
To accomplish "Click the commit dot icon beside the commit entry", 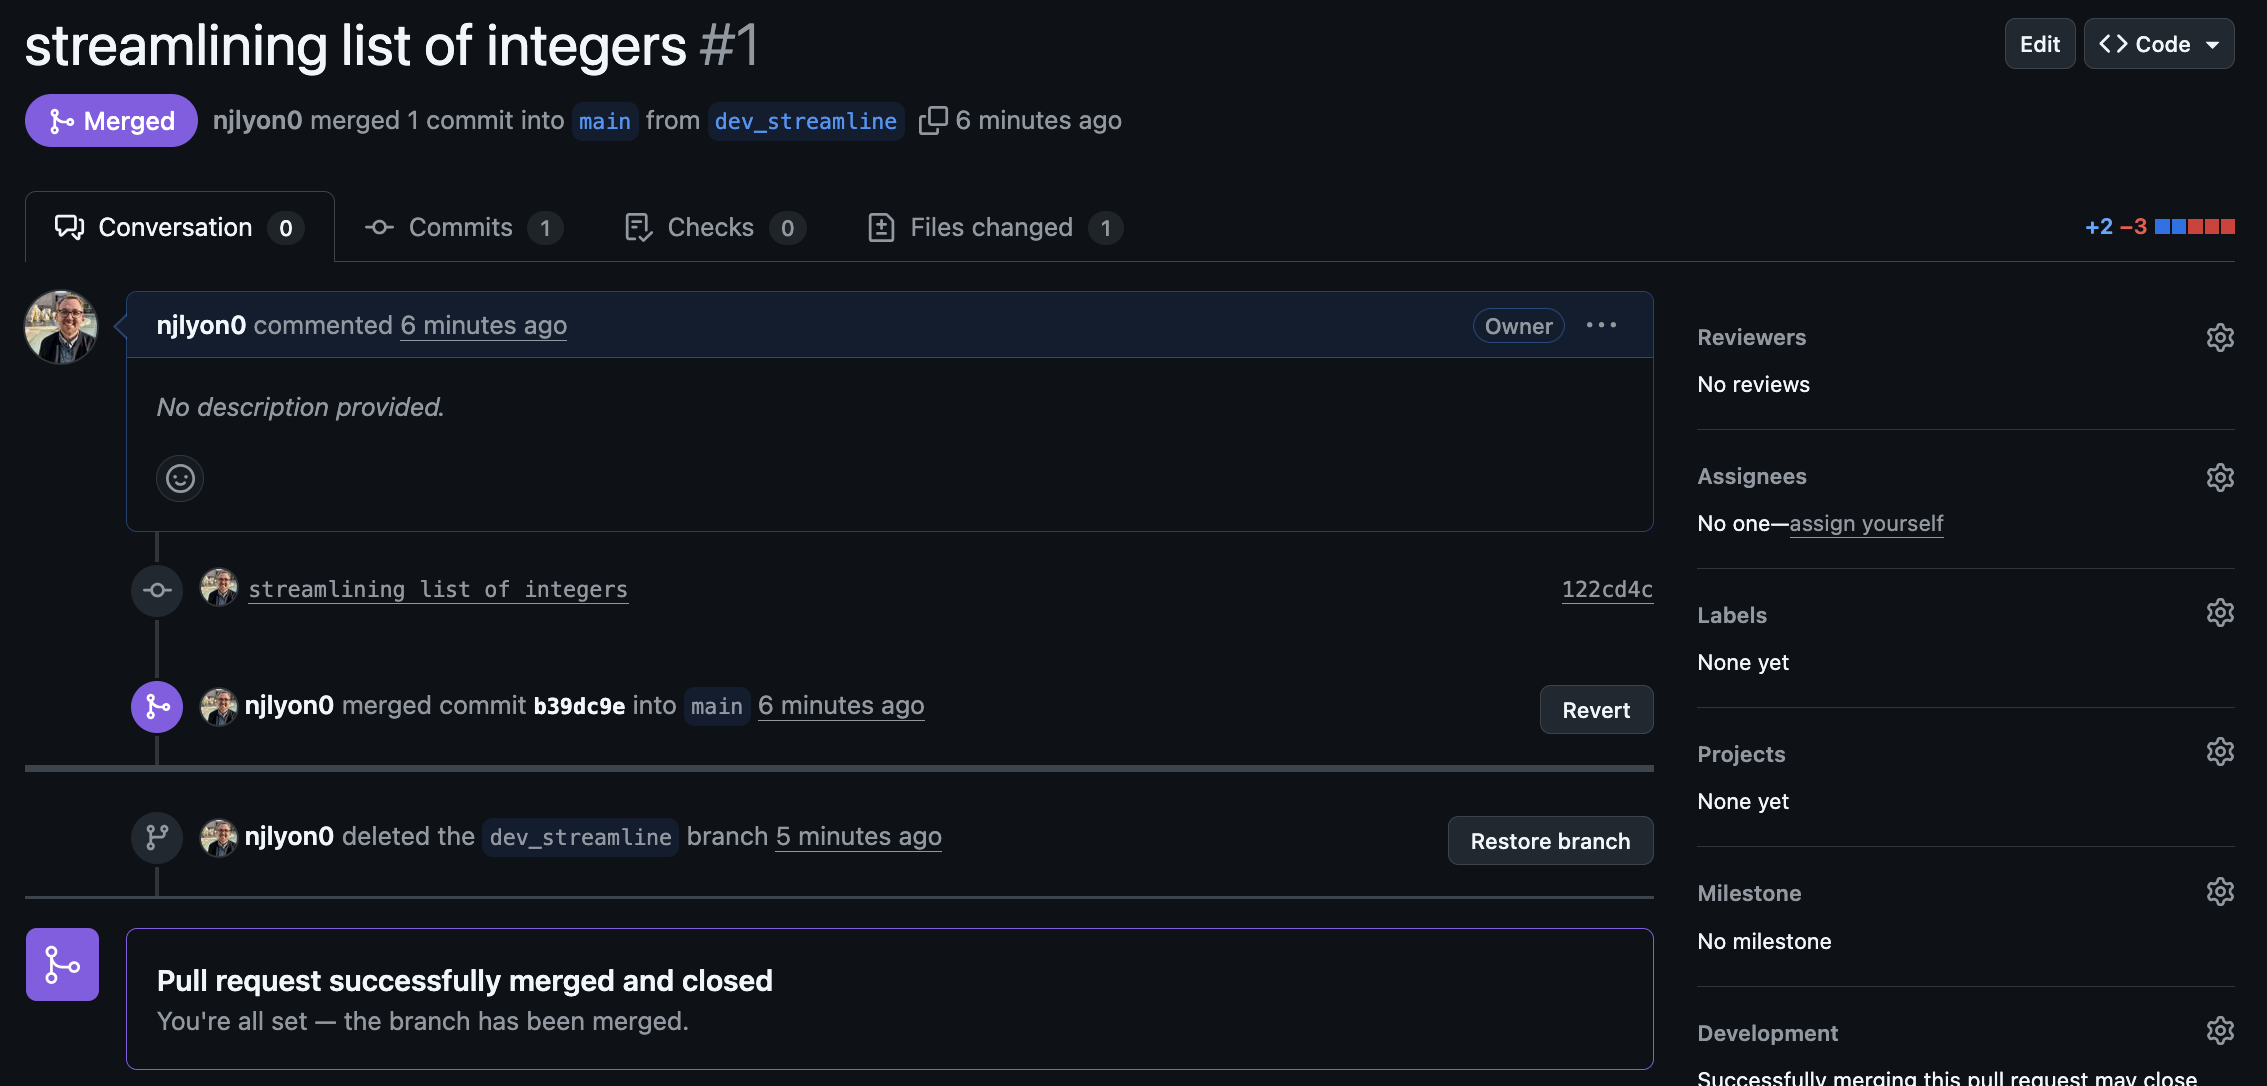I will [x=156, y=590].
